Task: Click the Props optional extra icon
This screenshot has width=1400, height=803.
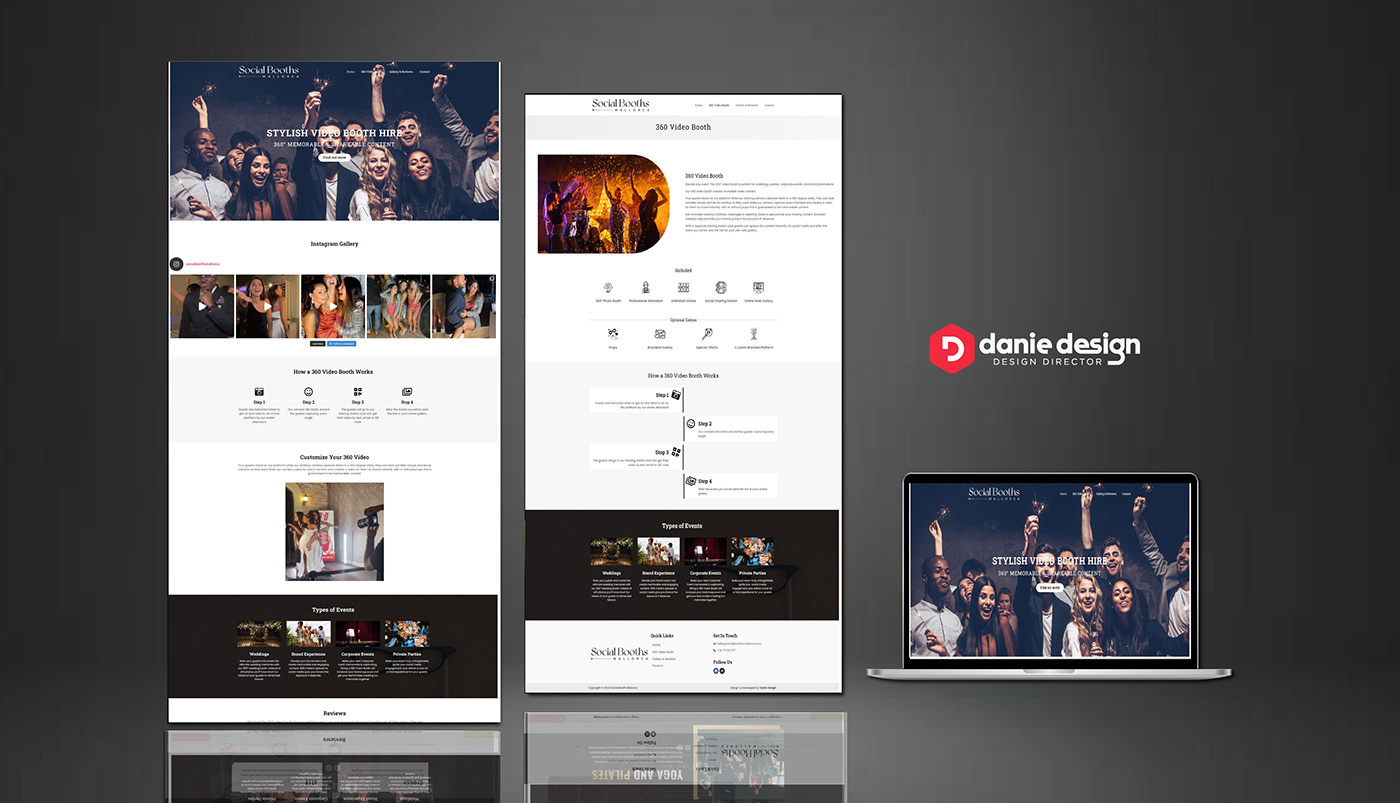Action: (613, 334)
